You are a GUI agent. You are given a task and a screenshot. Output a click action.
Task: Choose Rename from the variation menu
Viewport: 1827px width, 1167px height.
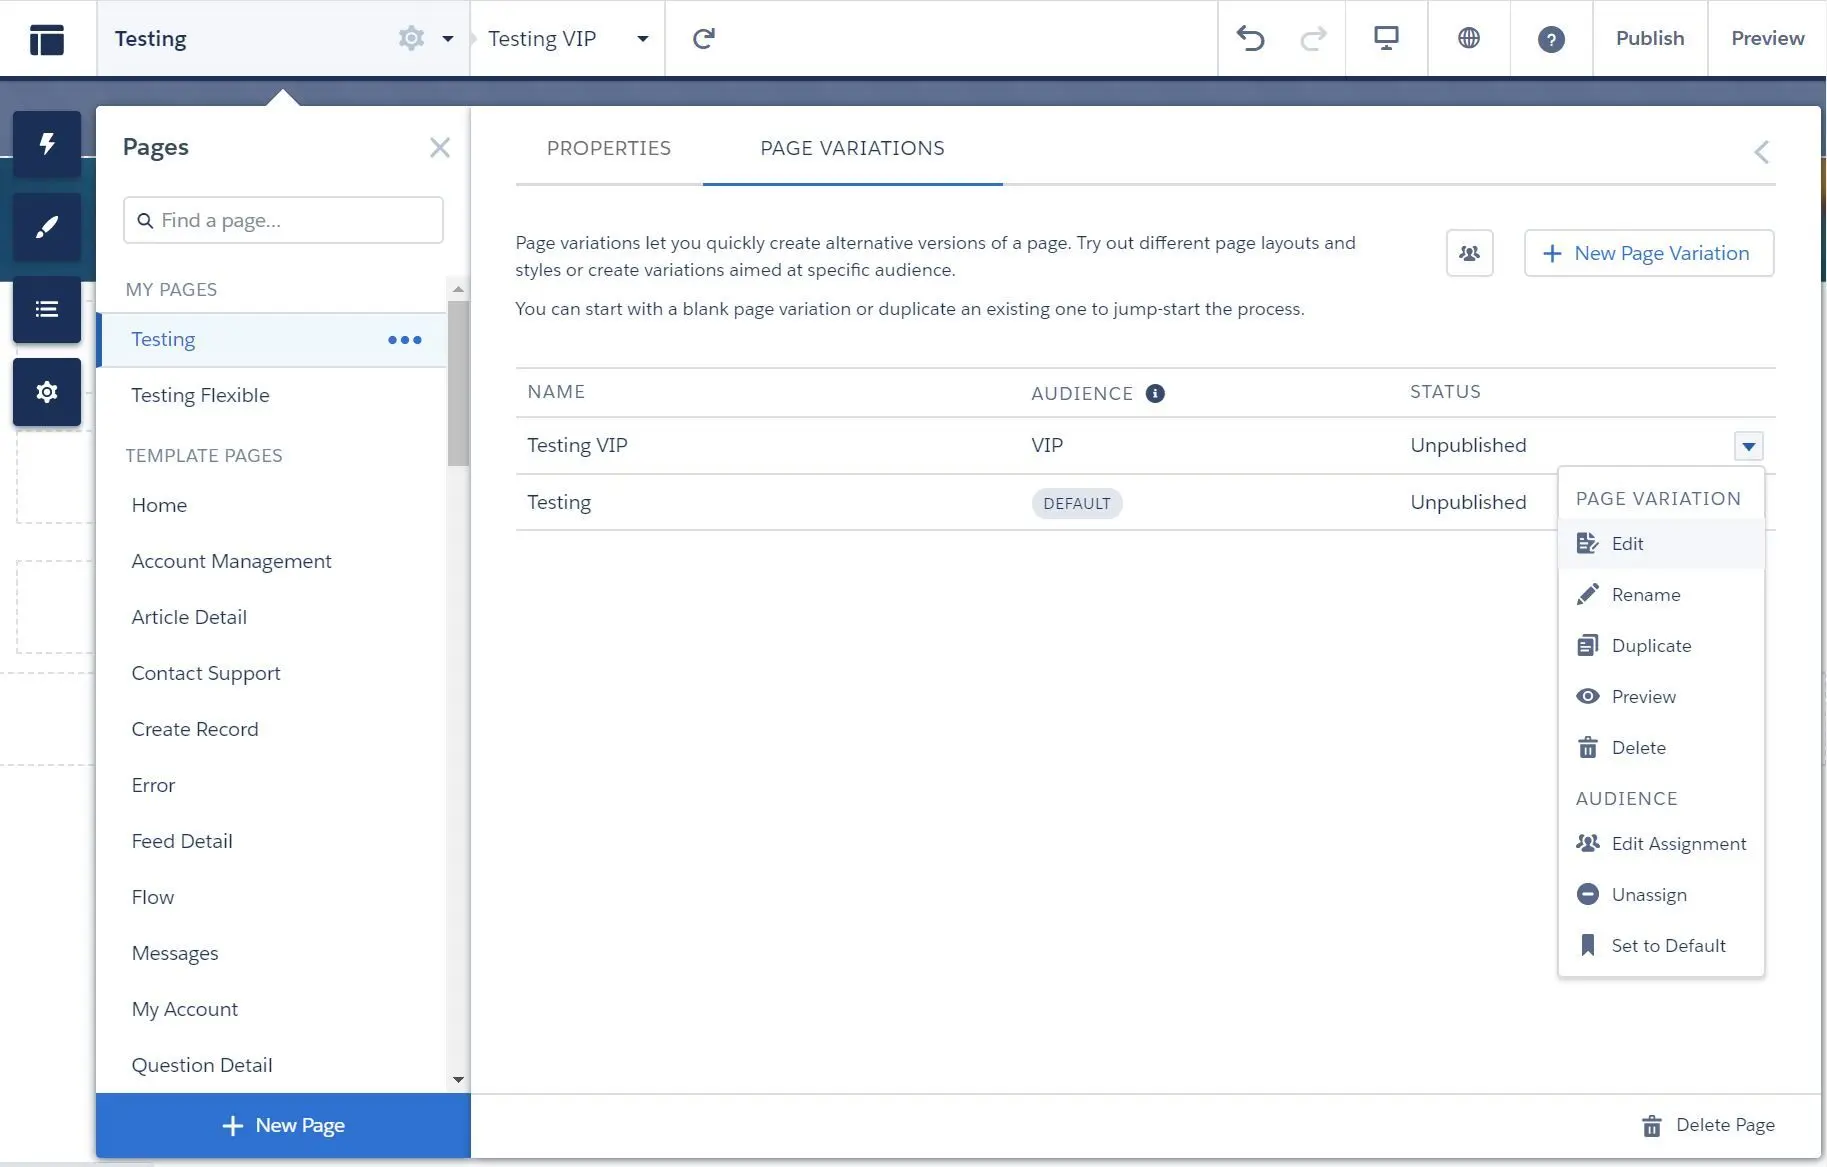tap(1661, 595)
